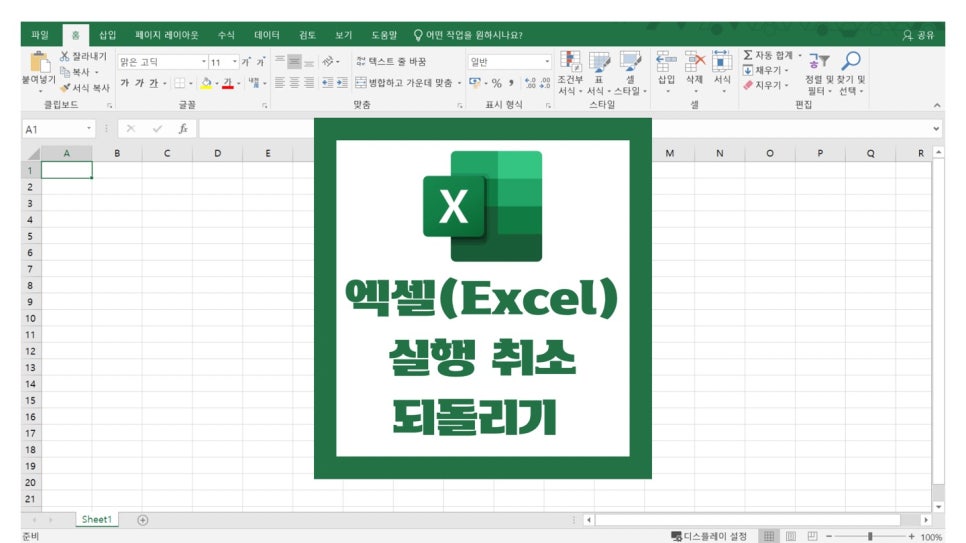Add a new sheet with plus icon
966x543 pixels.
(142, 520)
